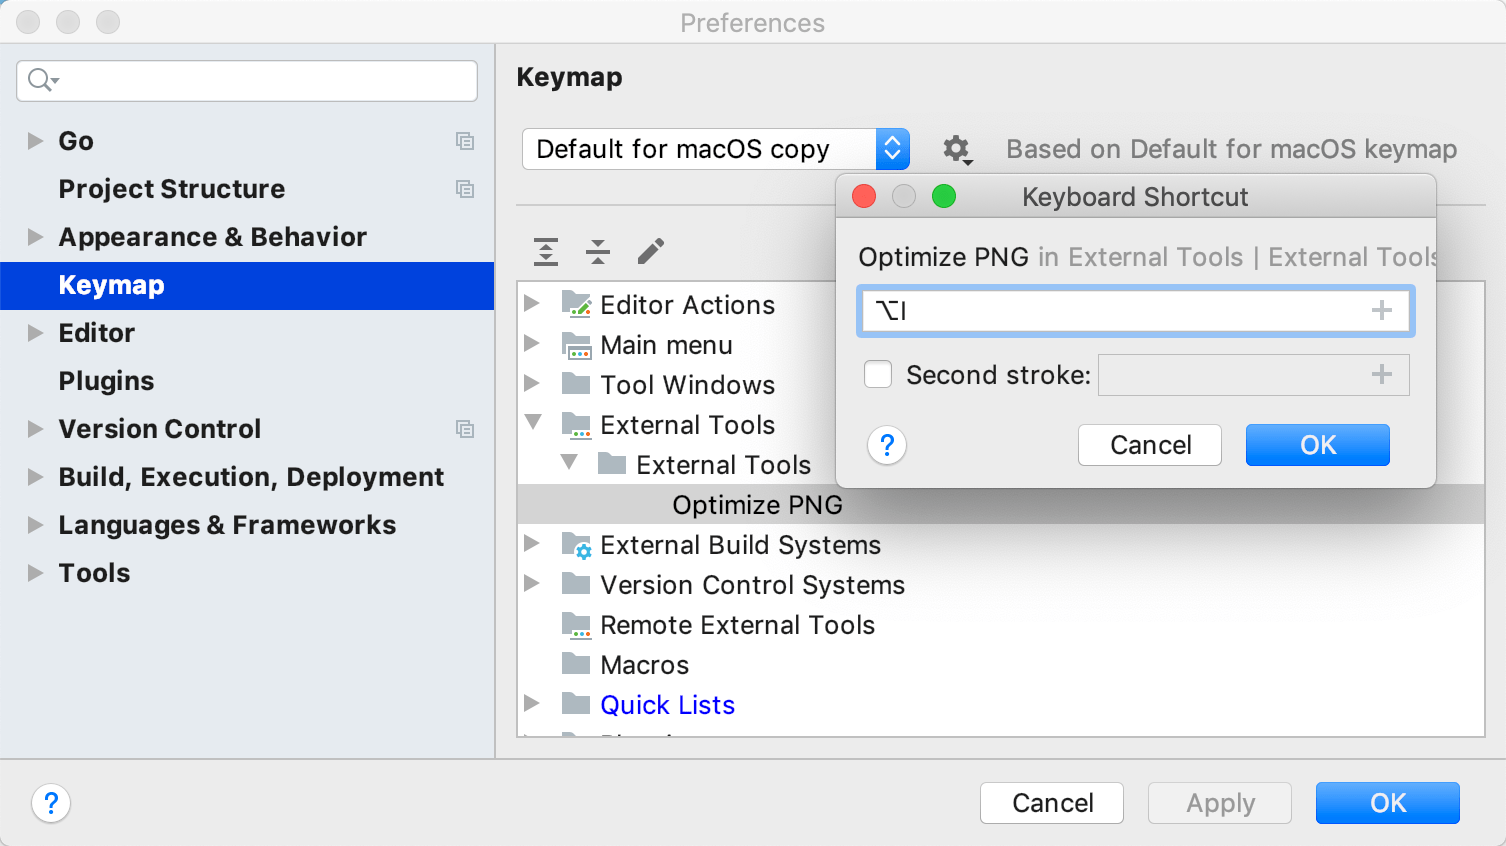This screenshot has width=1506, height=846.
Task: Click the expand all shortcuts icon
Action: tap(546, 252)
